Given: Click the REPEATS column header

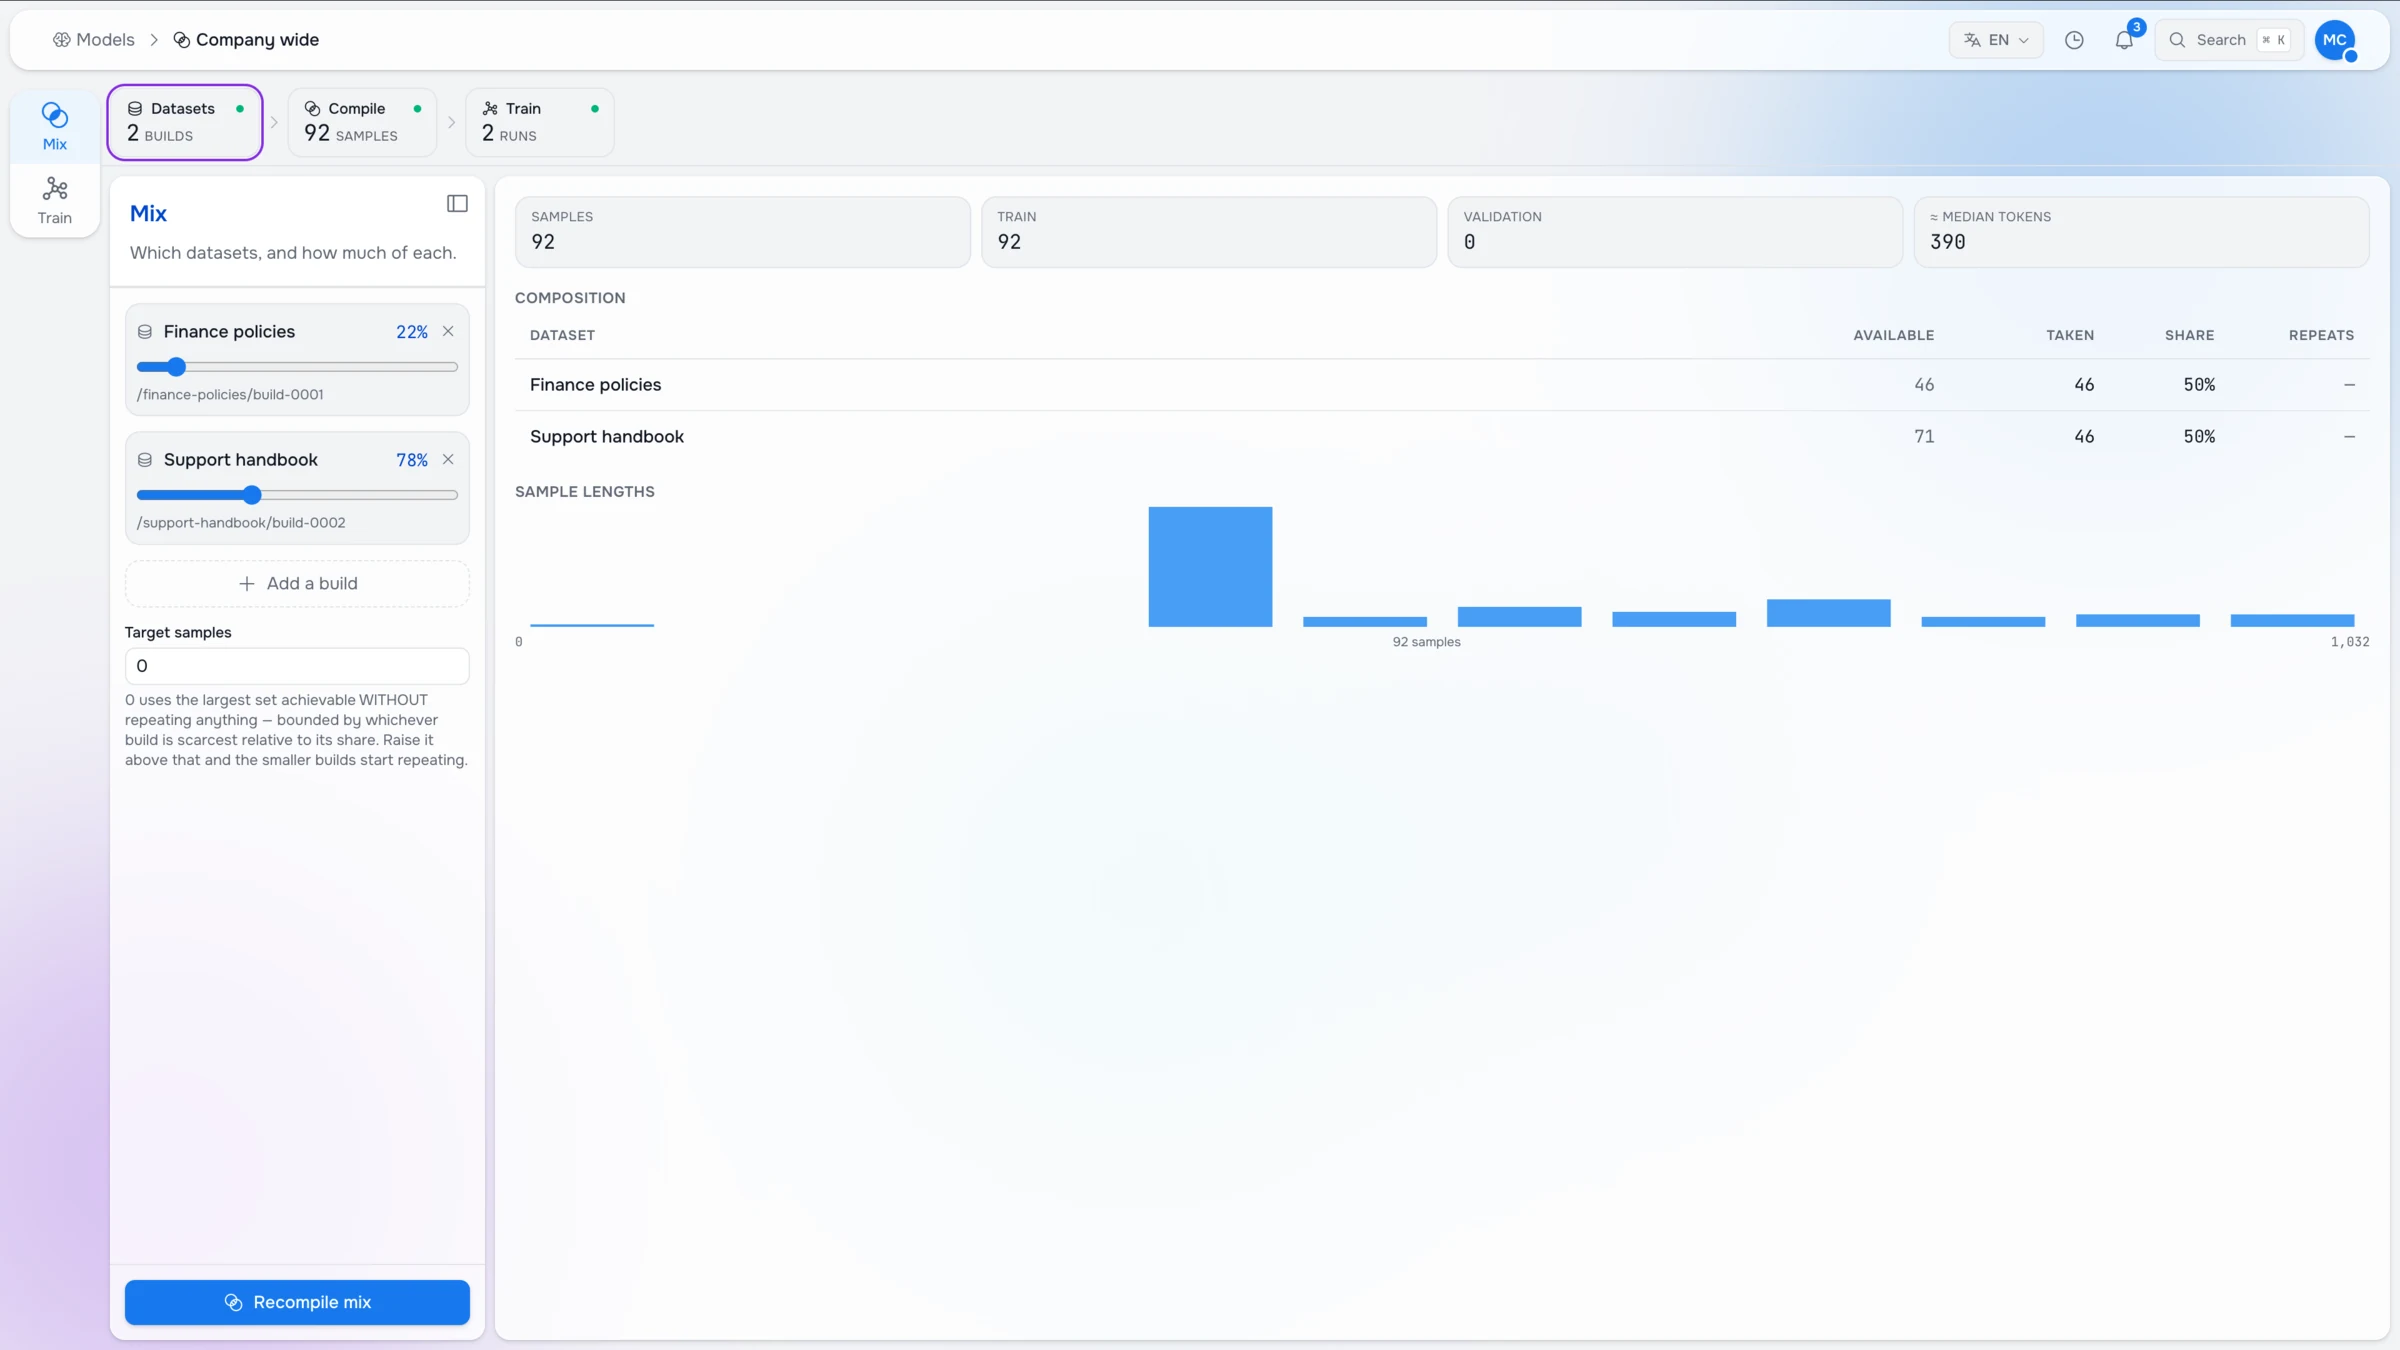Looking at the screenshot, I should 2321,336.
